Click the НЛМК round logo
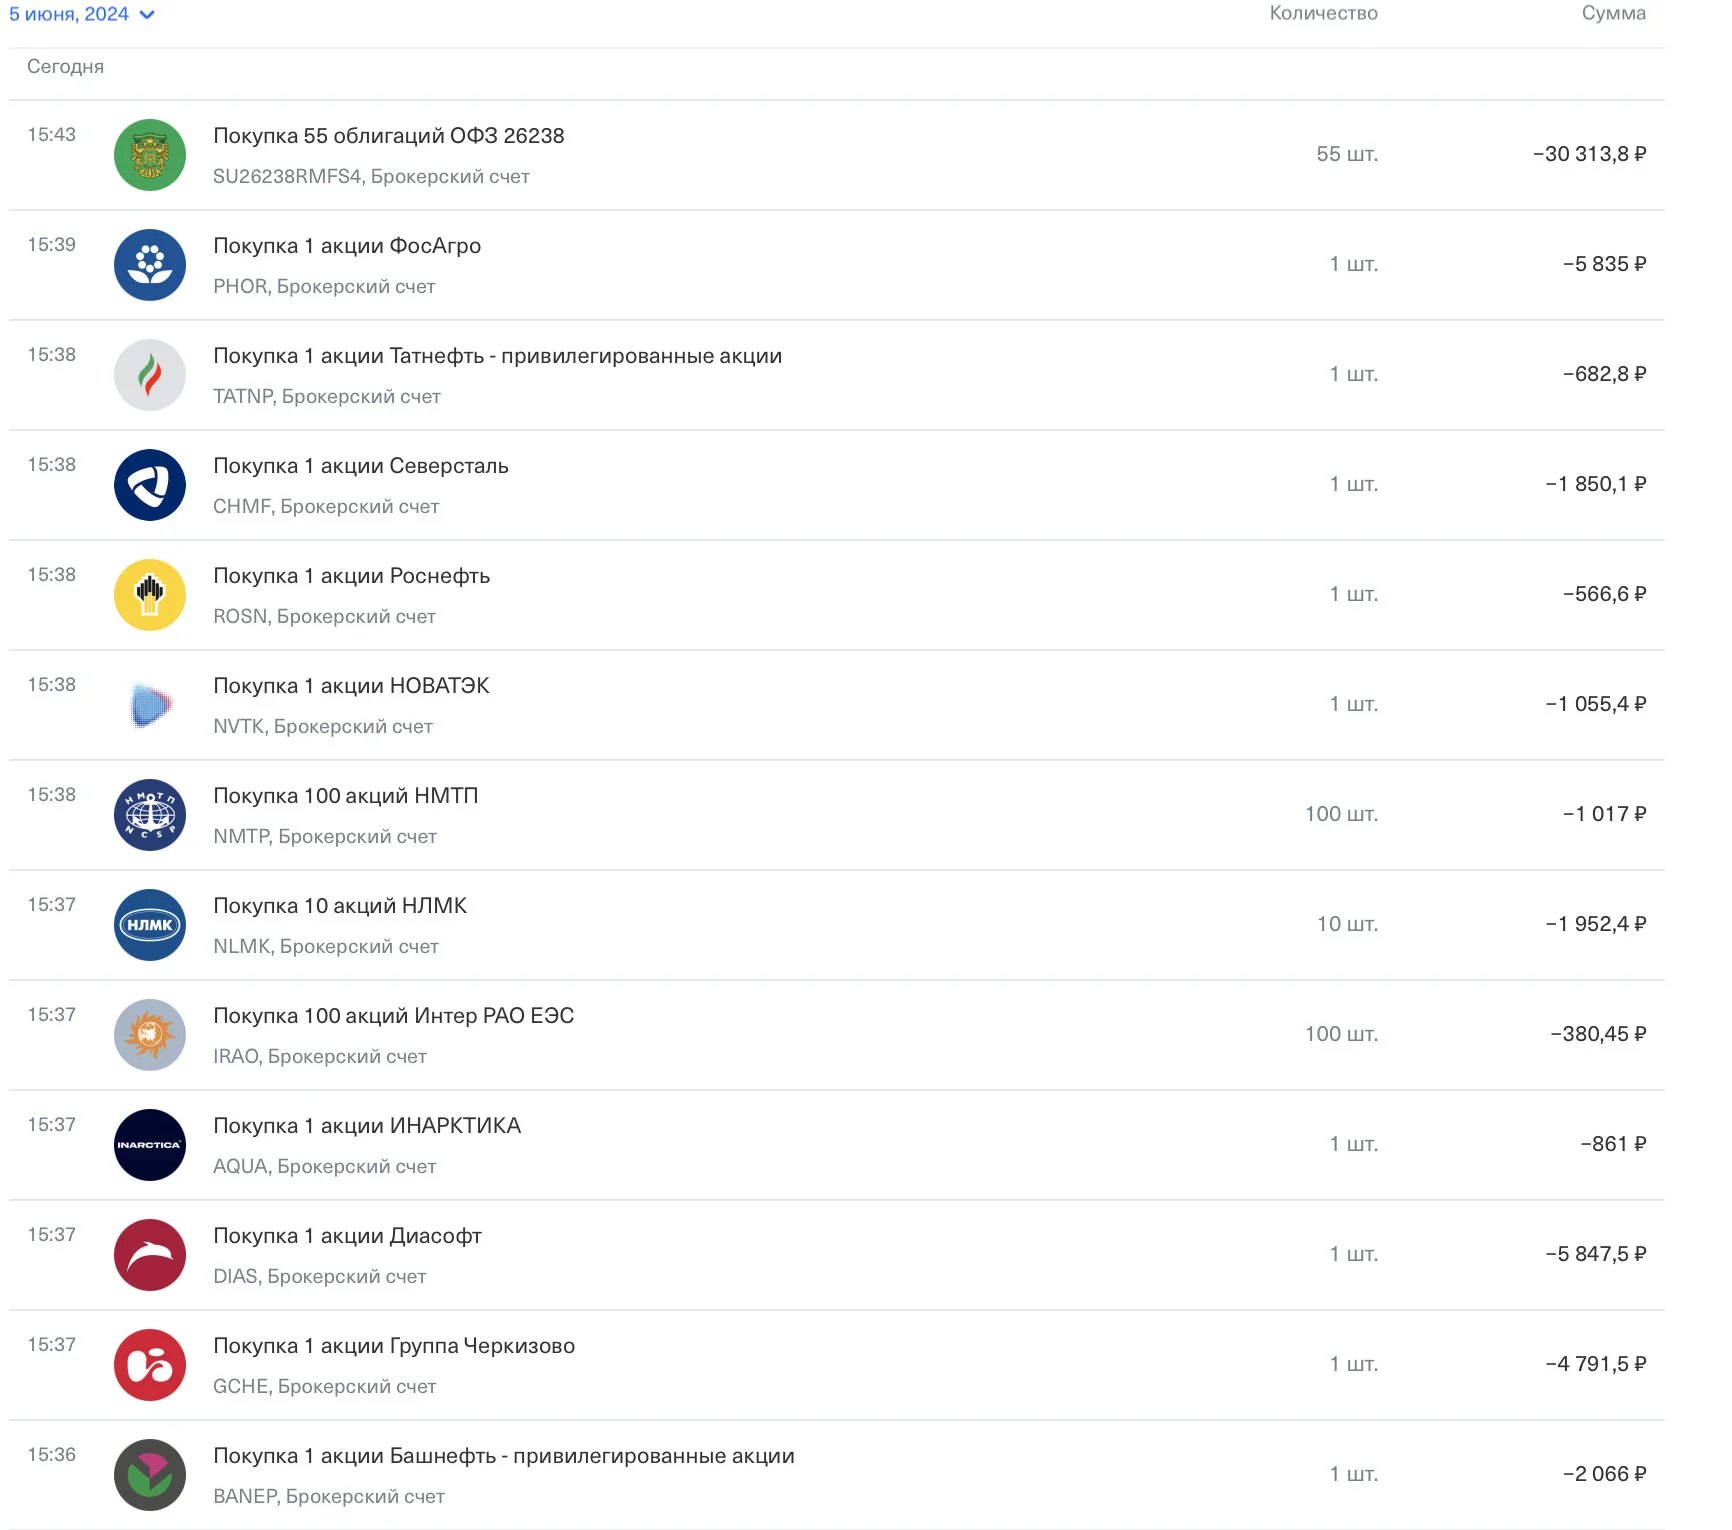The image size is (1732, 1530). point(150,925)
